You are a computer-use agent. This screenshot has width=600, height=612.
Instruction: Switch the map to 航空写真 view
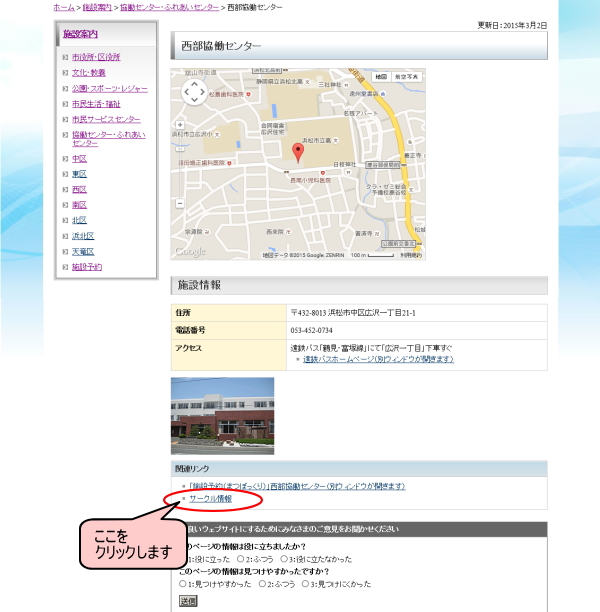406,77
